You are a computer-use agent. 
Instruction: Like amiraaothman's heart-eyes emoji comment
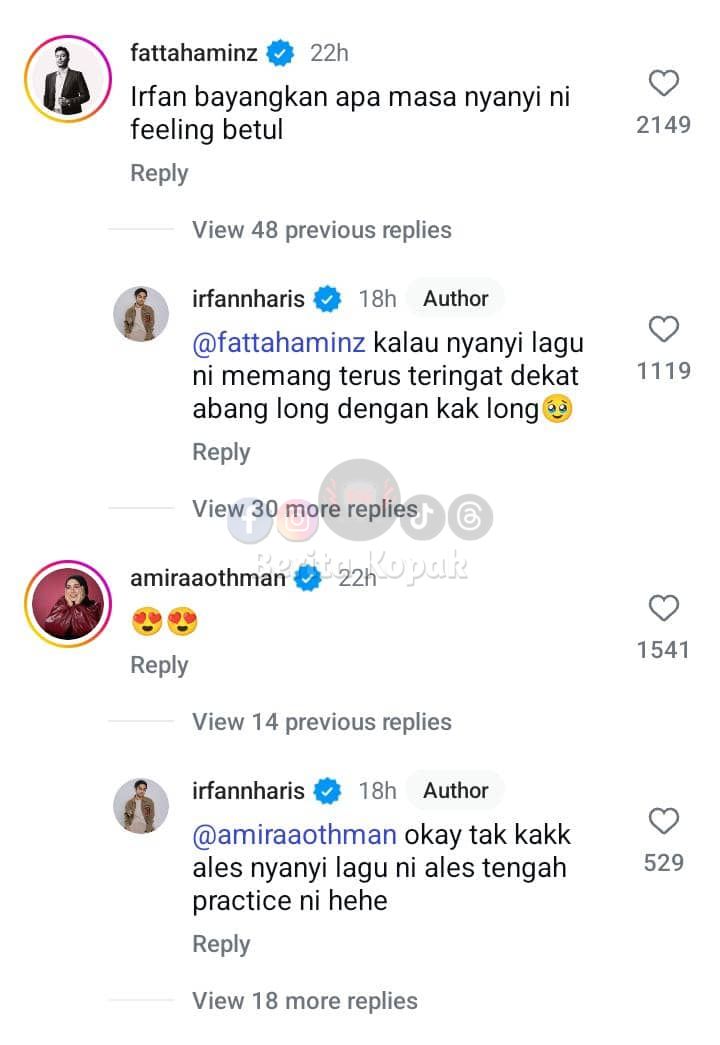pos(663,609)
